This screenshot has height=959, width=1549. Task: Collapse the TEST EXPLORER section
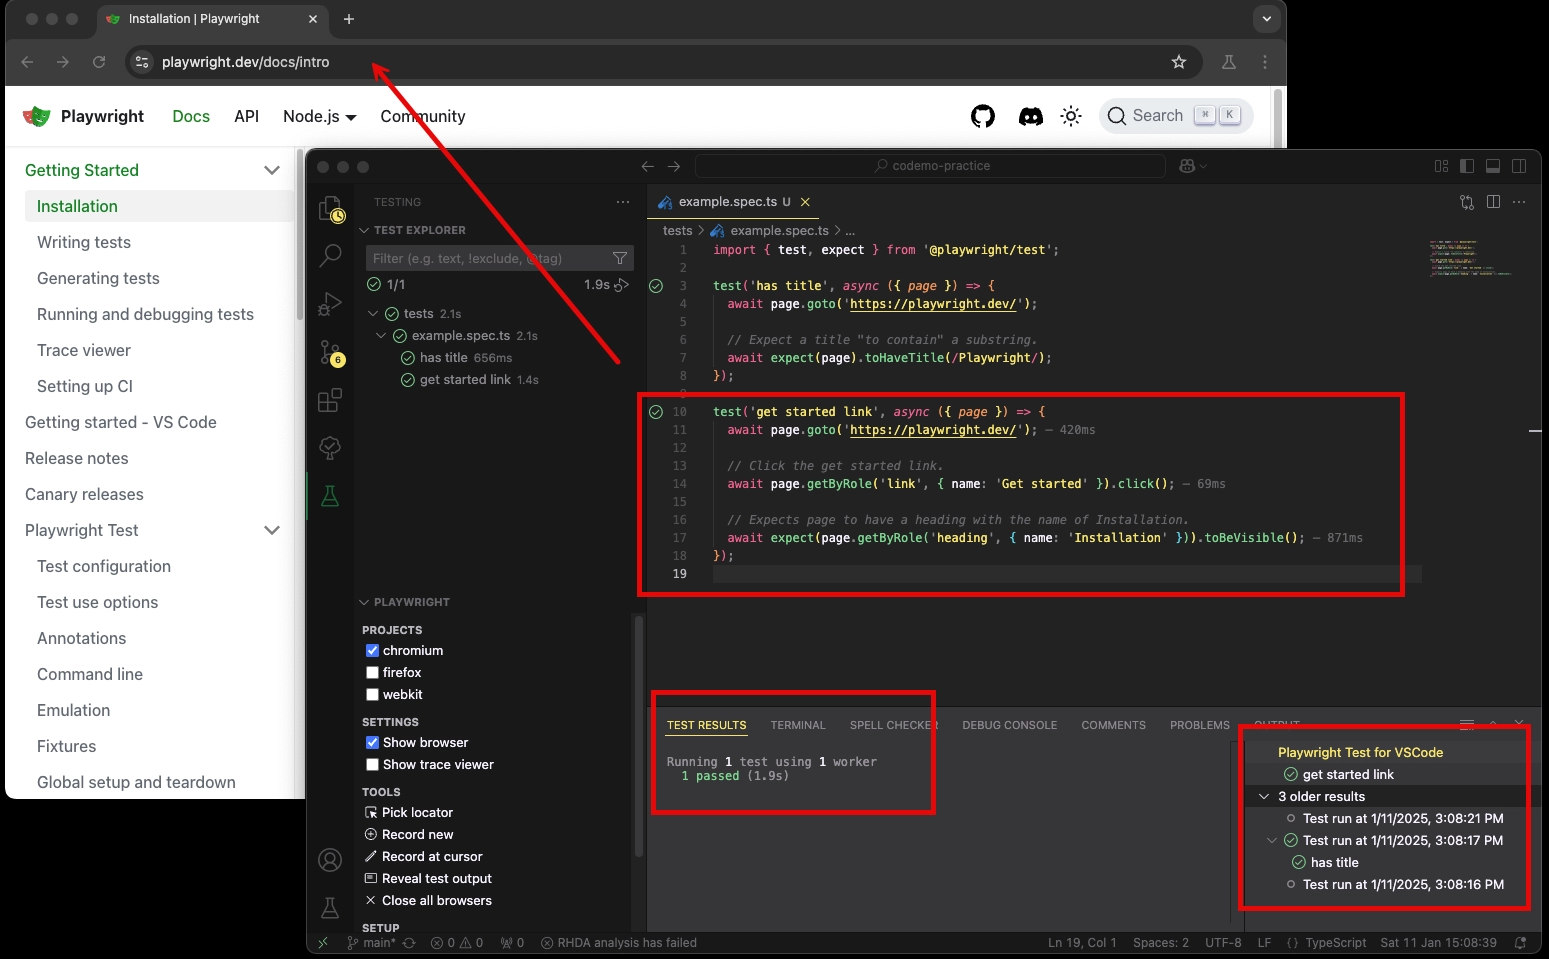tap(364, 230)
